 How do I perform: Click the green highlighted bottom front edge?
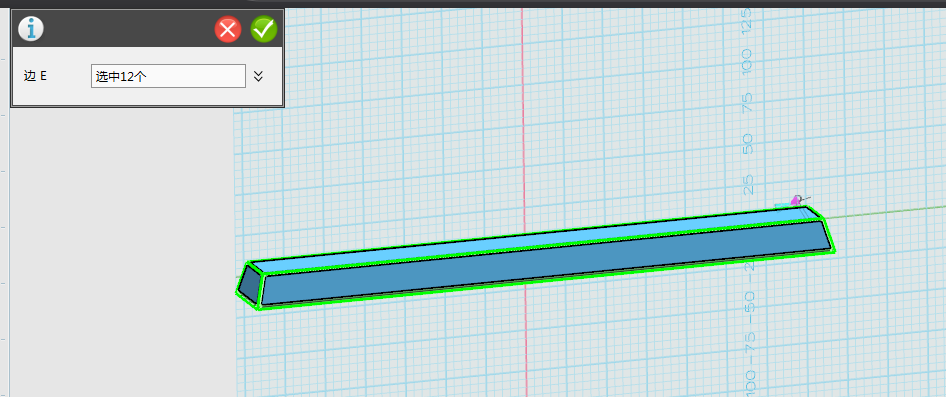tap(546, 279)
